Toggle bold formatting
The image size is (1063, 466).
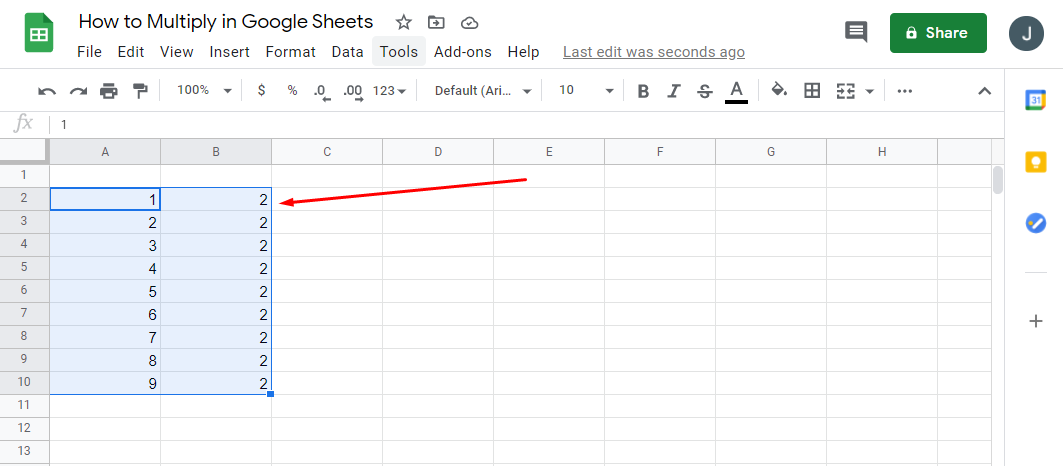[643, 91]
